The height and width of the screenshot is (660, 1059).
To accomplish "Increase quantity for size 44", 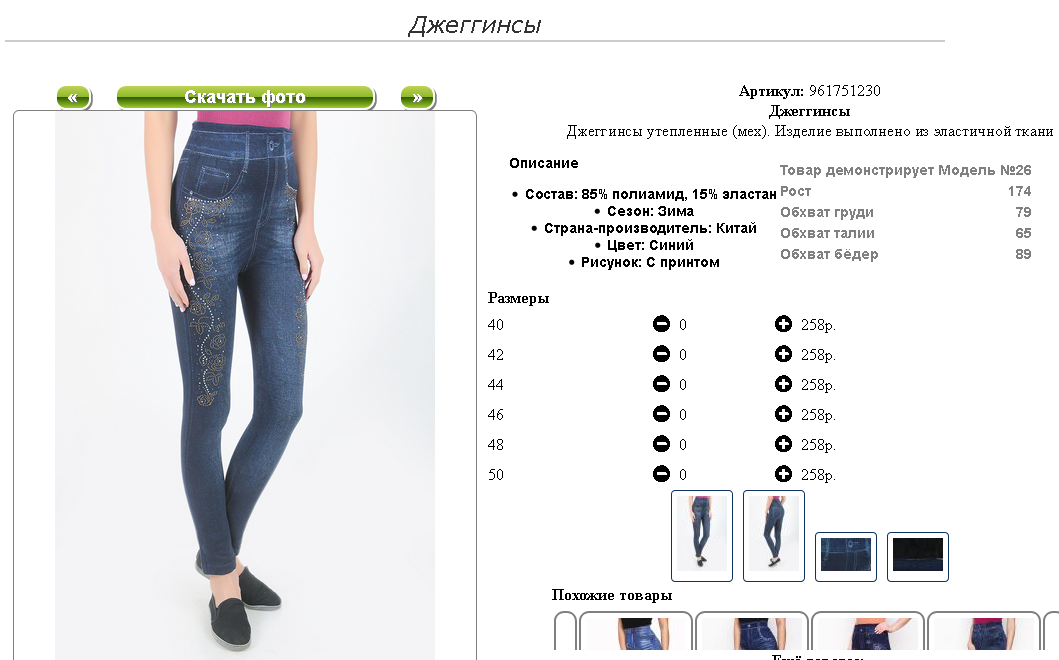I will [x=783, y=384].
